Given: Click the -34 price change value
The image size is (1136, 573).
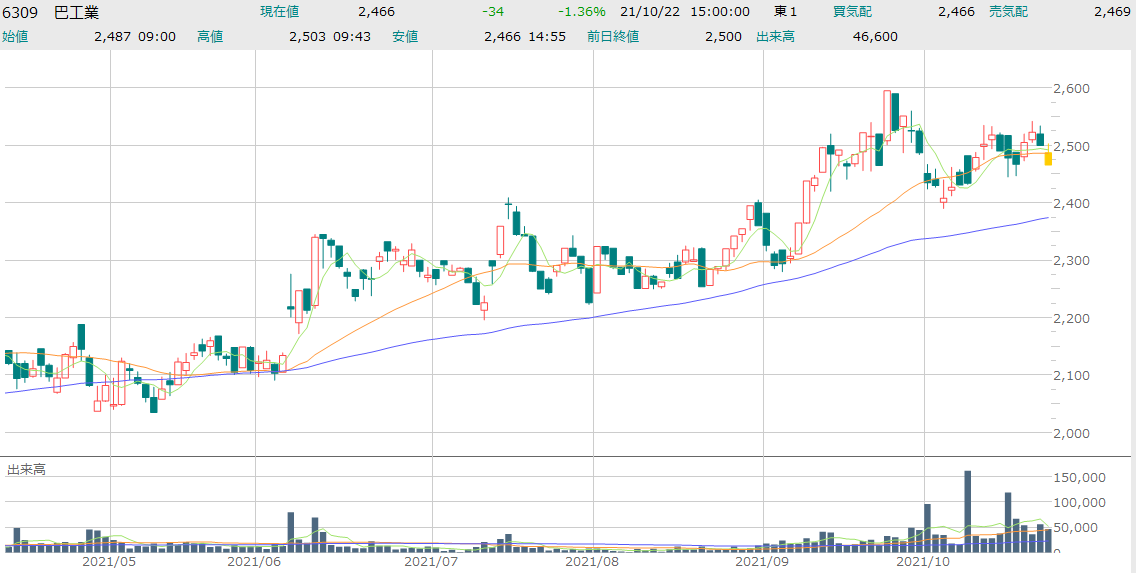Looking at the screenshot, I should 492,12.
